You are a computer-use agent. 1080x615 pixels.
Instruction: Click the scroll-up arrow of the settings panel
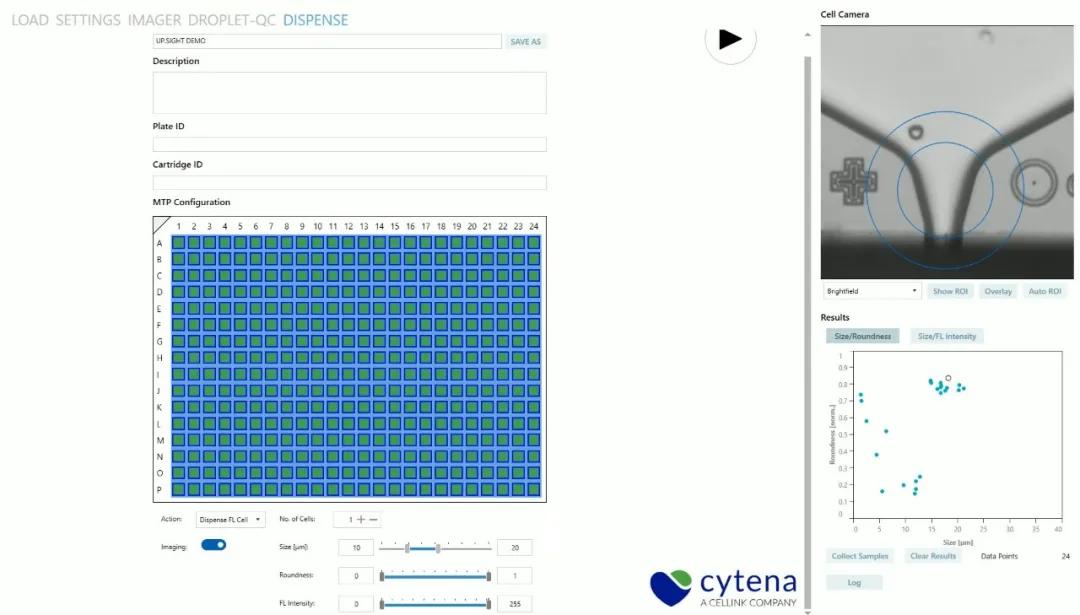pos(807,36)
